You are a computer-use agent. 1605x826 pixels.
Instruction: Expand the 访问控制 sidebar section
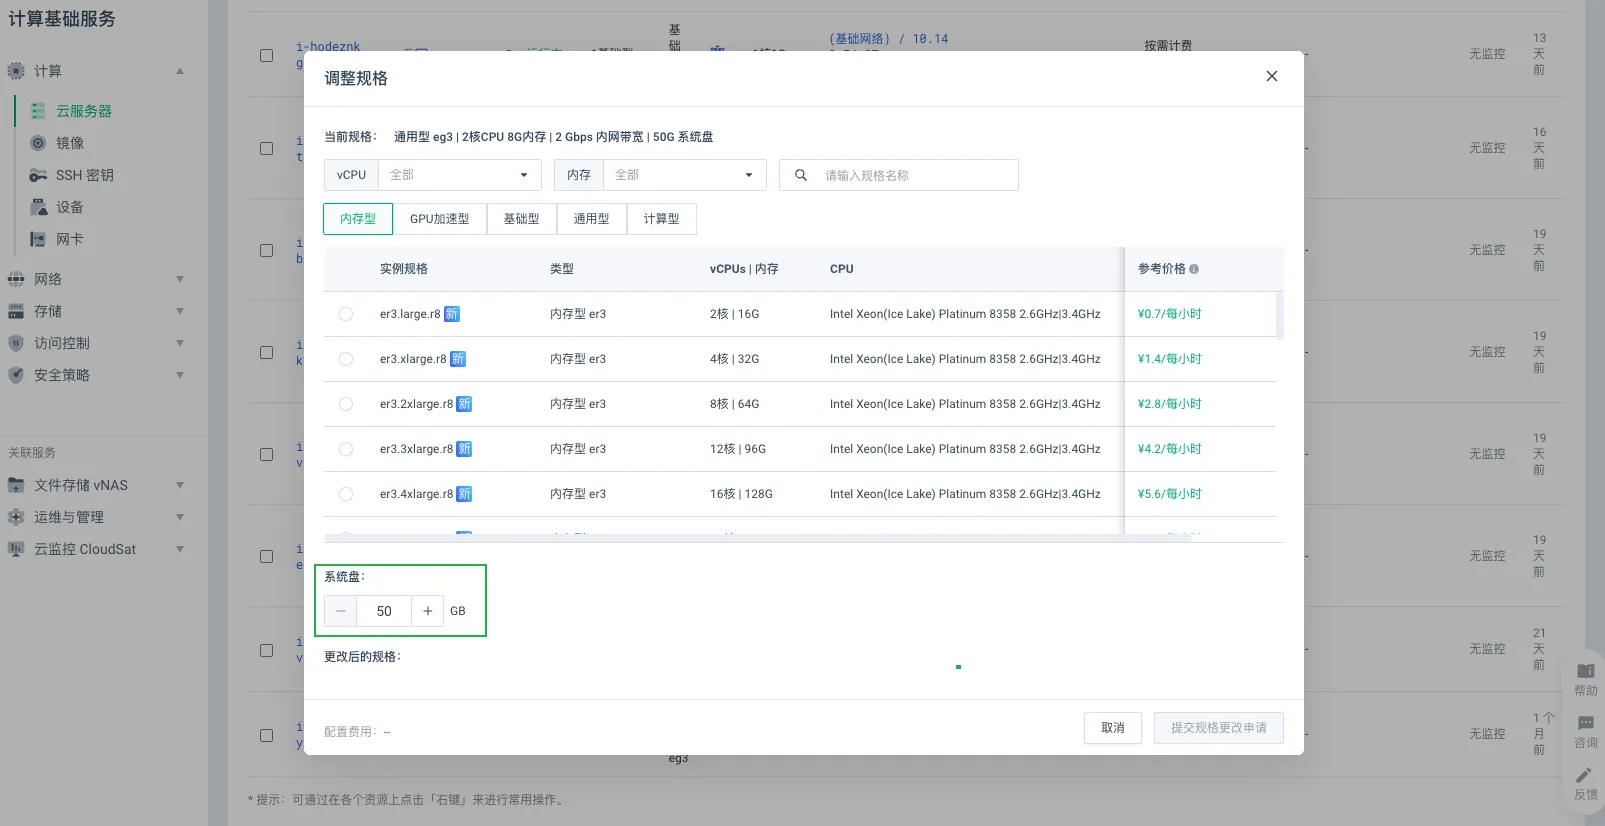click(180, 343)
